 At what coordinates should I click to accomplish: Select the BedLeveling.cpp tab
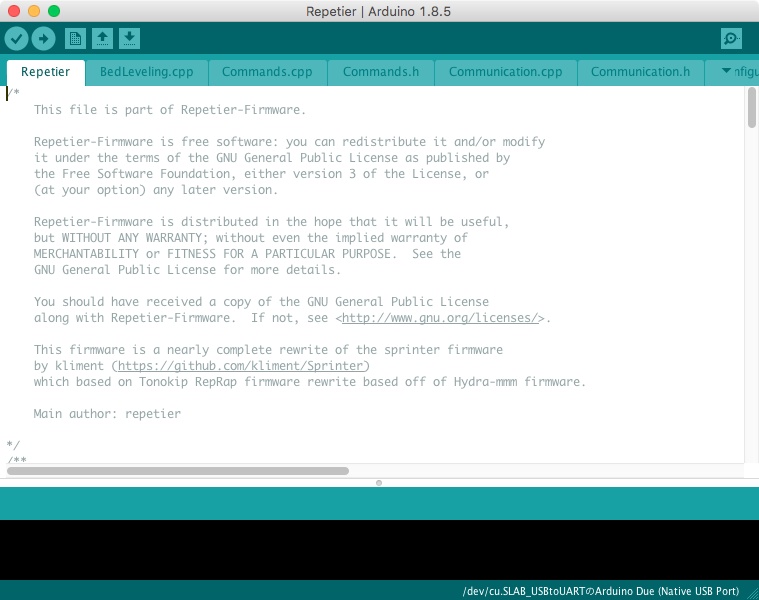146,72
